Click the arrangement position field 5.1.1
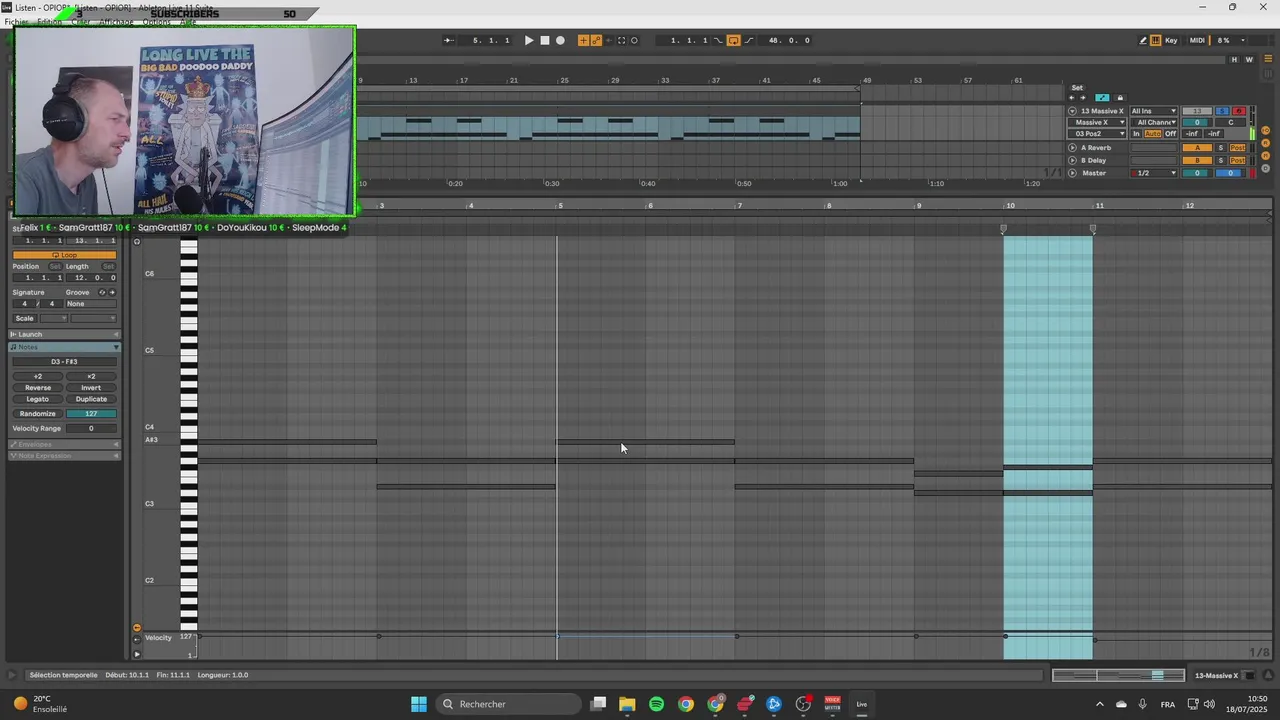This screenshot has height=720, width=1280. coord(485,40)
